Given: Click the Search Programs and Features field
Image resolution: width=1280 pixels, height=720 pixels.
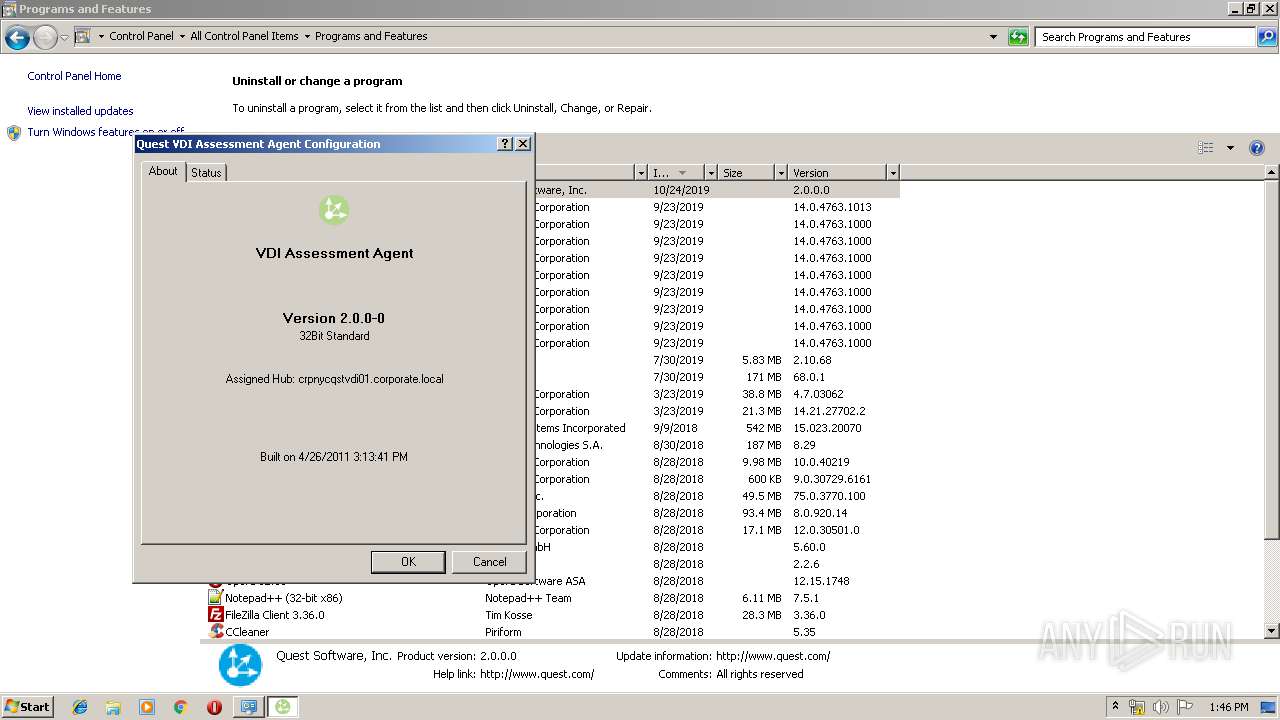Looking at the screenshot, I should (x=1146, y=37).
